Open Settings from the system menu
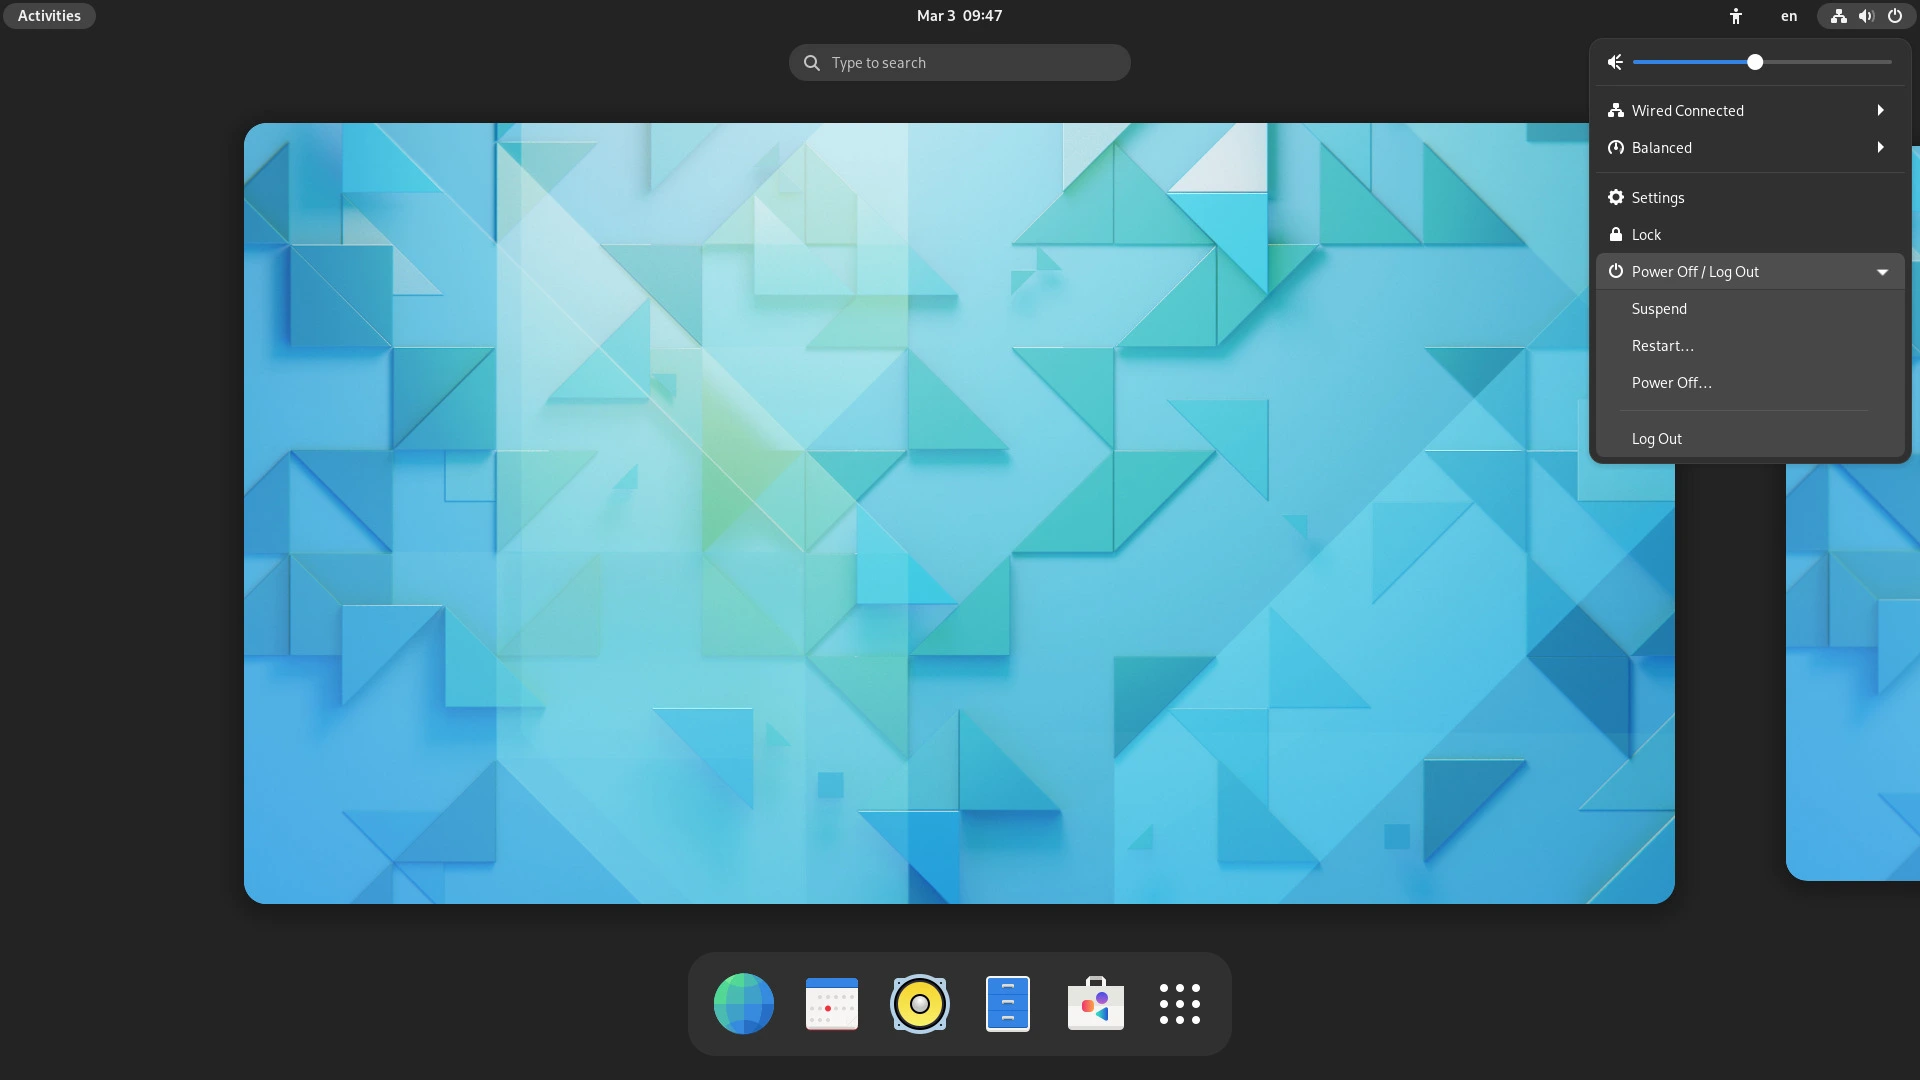1920x1080 pixels. (1657, 197)
